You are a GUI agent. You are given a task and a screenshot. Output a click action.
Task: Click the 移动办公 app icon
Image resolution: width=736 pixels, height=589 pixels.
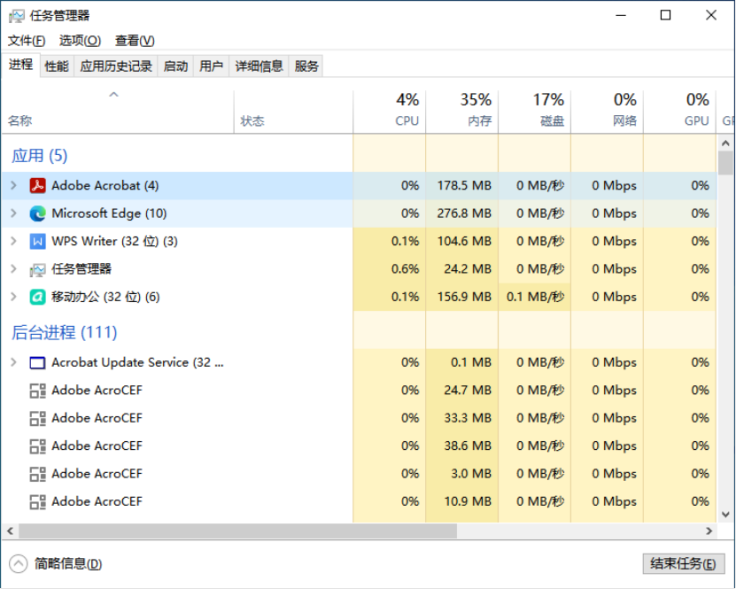tap(38, 297)
